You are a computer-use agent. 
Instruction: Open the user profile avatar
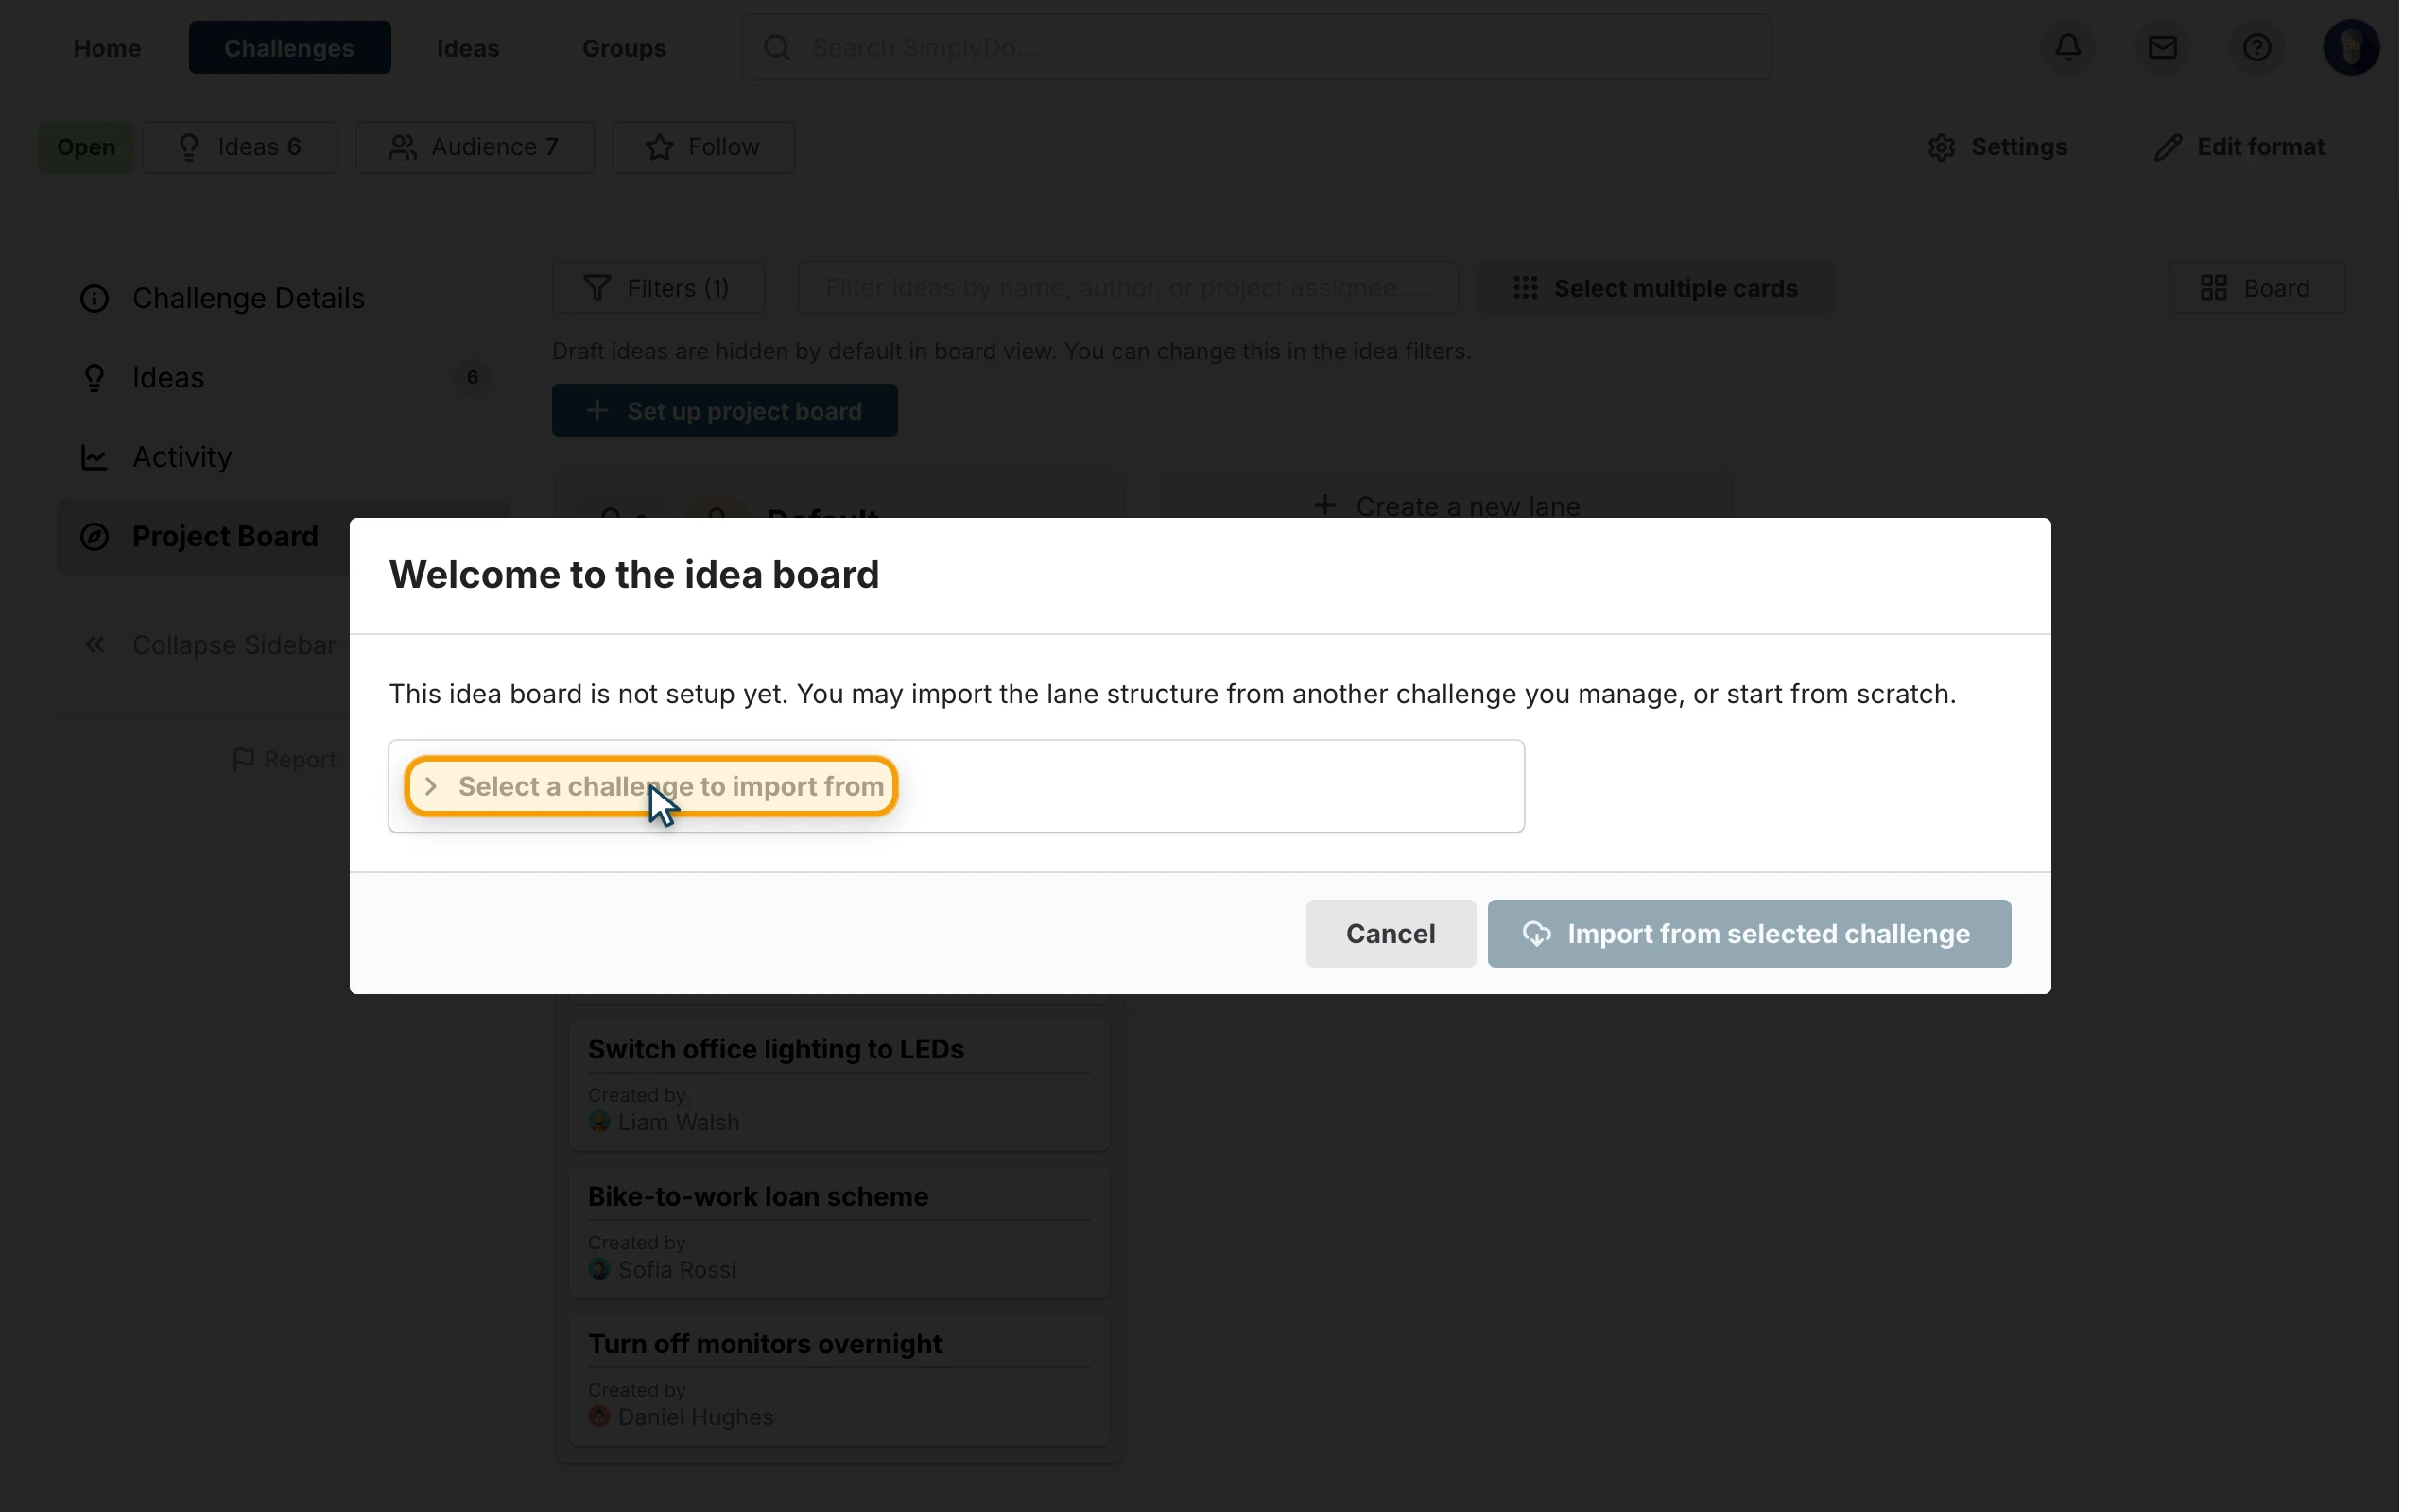pyautogui.click(x=2350, y=47)
